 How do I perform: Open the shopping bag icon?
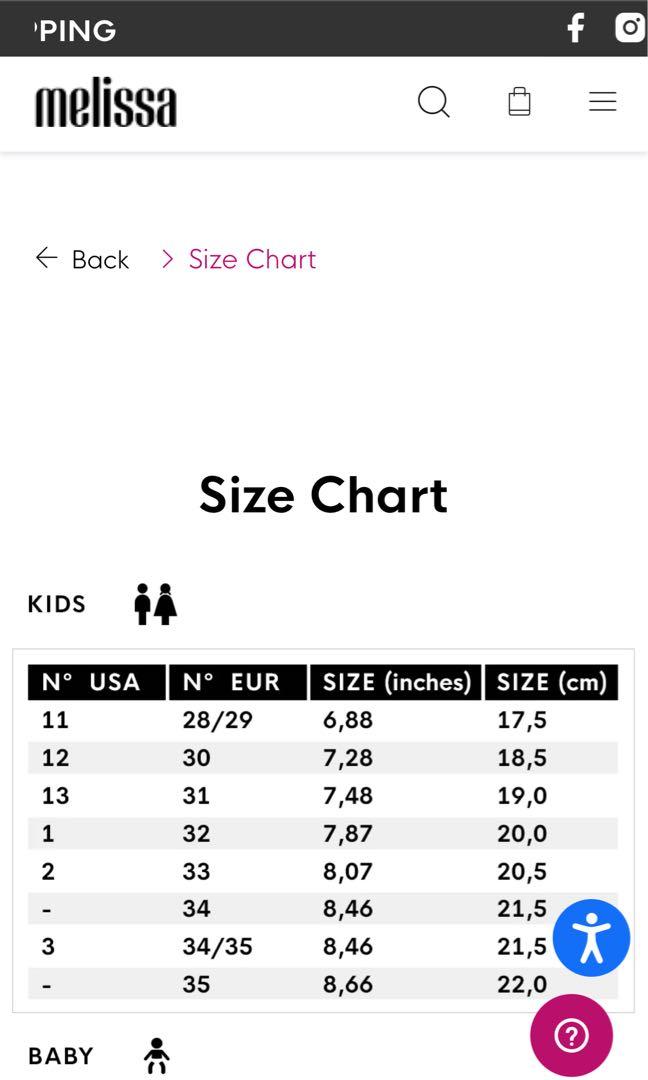(x=518, y=101)
